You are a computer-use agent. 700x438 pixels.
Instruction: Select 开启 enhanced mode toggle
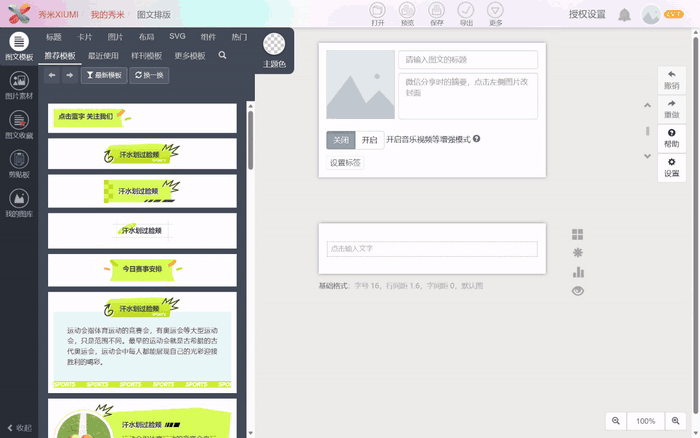coord(370,140)
